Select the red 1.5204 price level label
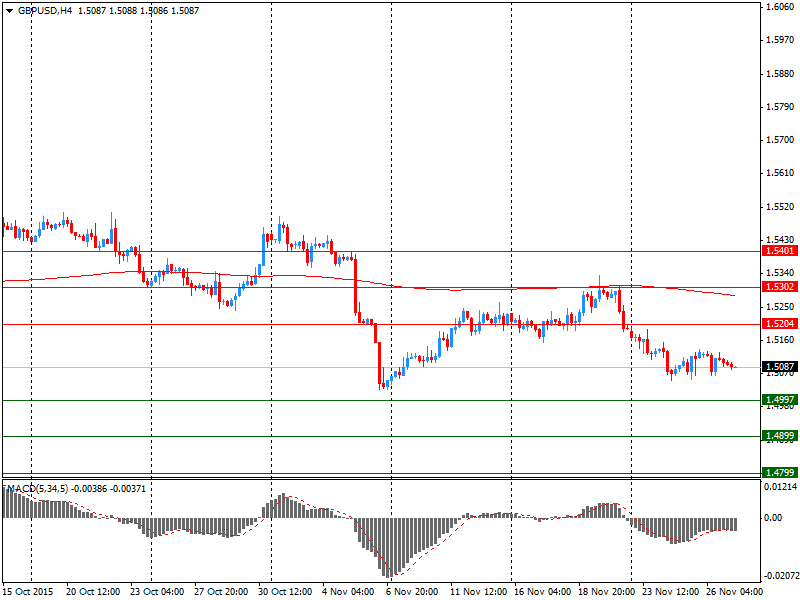 pos(780,323)
